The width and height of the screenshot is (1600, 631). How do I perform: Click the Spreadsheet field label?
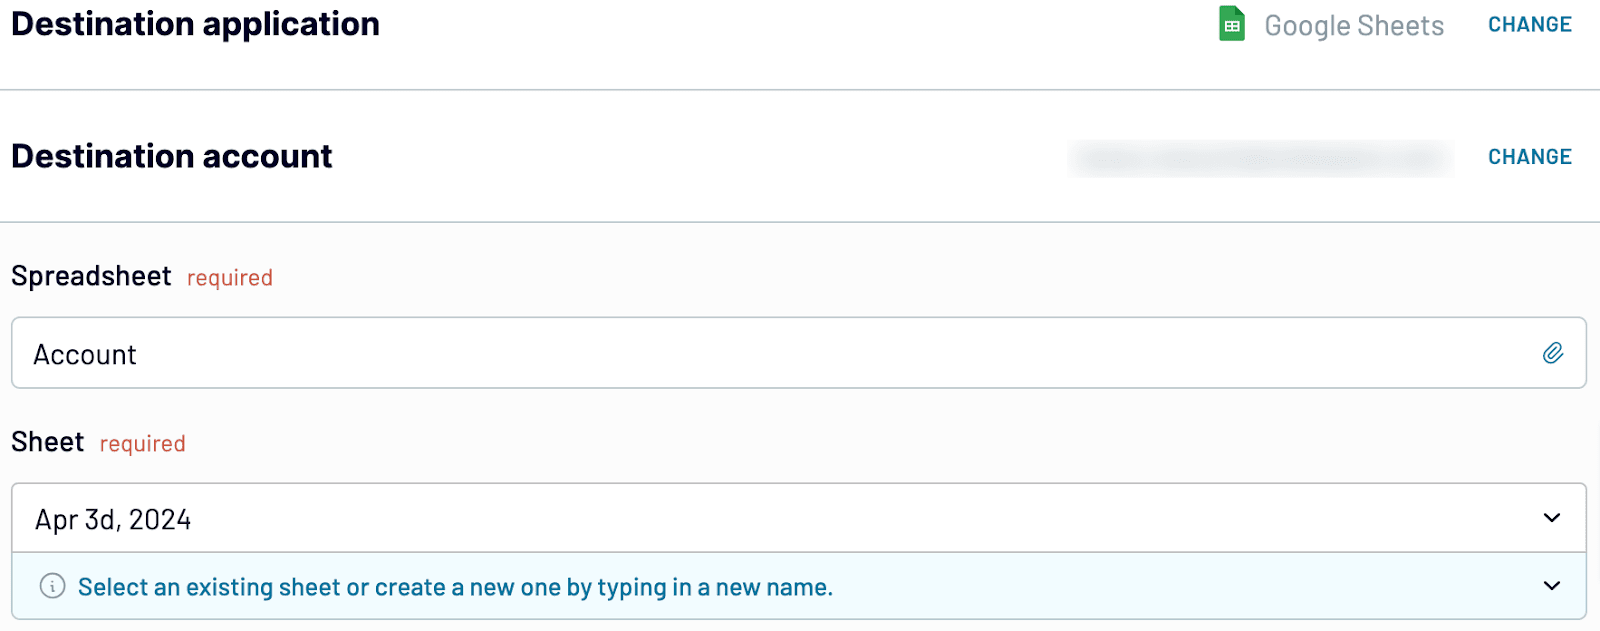91,276
